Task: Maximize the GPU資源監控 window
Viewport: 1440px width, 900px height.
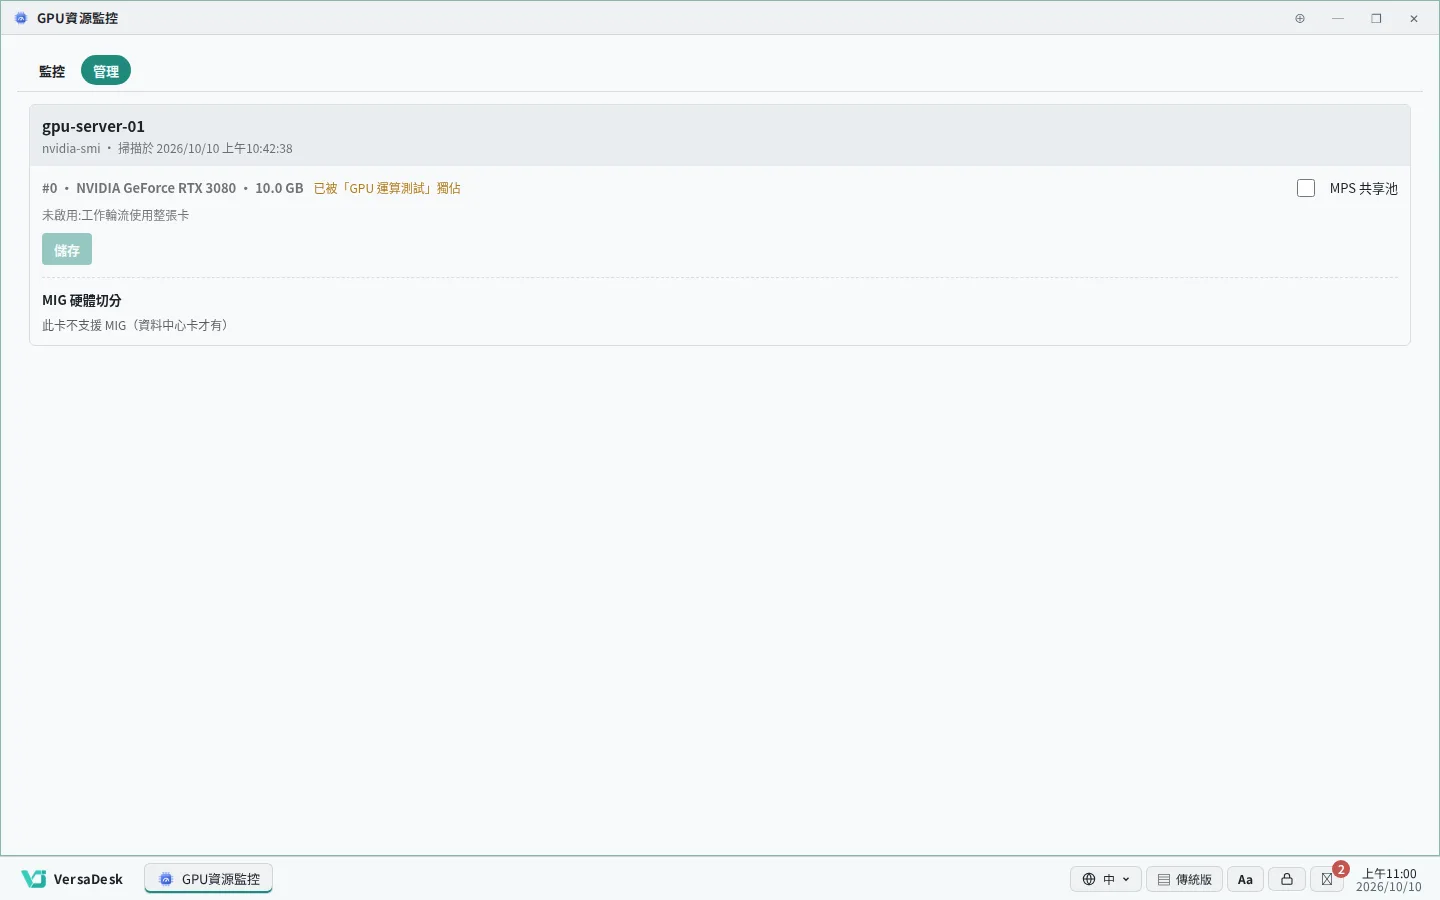Action: tap(1376, 18)
